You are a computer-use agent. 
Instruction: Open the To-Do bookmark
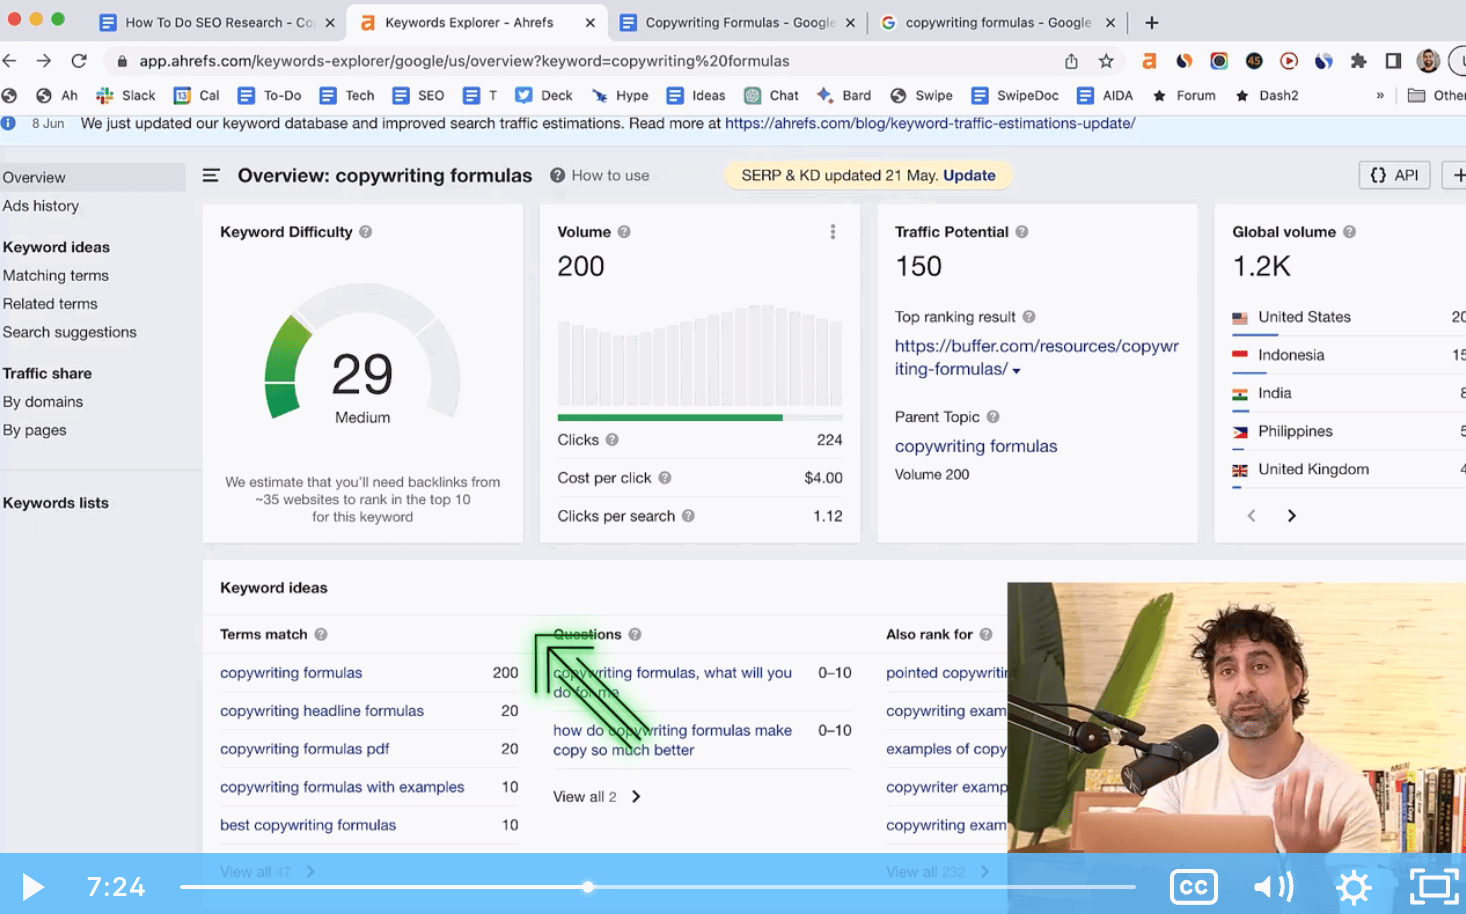270,96
